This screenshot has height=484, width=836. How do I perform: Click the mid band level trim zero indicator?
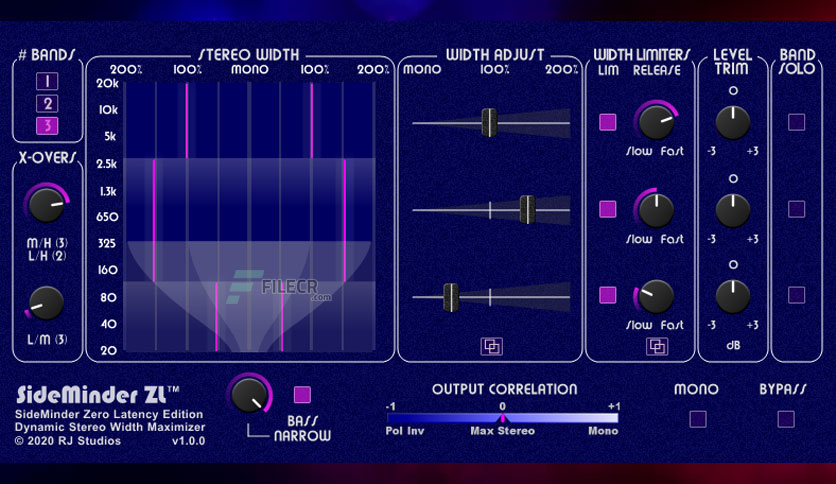[x=733, y=179]
